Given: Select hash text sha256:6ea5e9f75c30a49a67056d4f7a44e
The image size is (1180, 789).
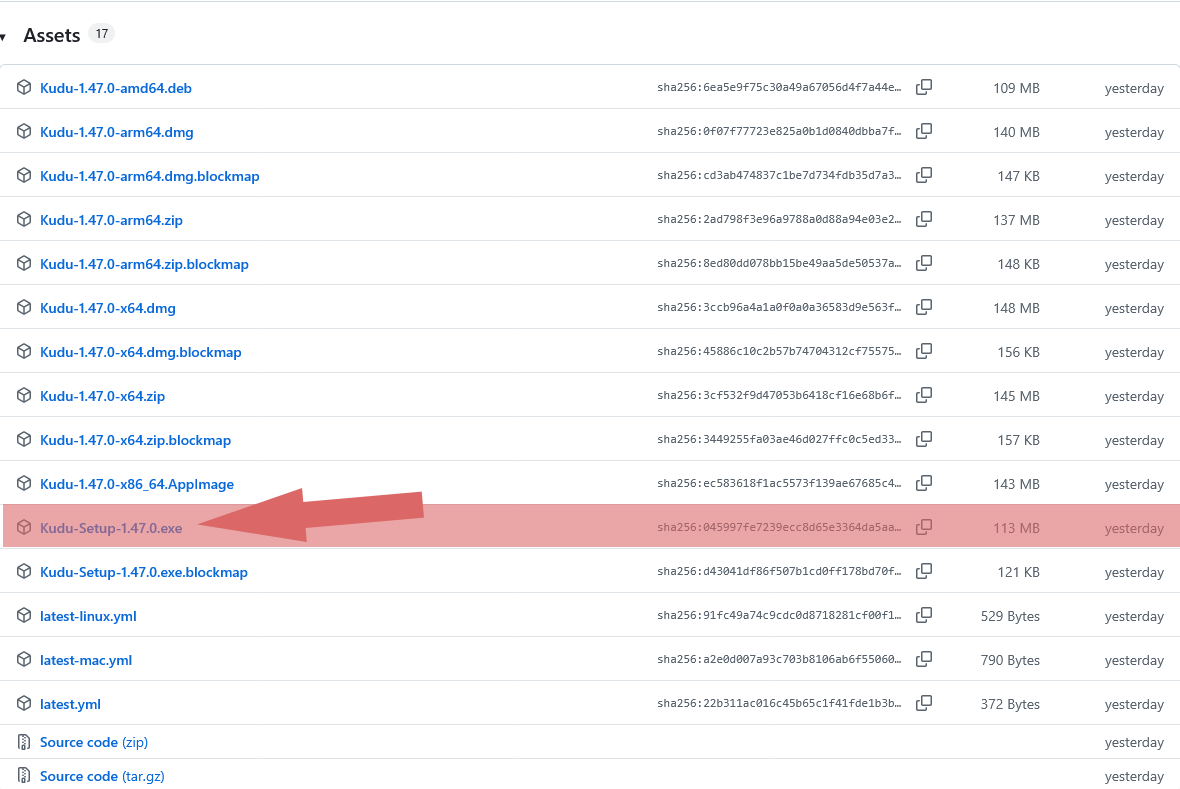Looking at the screenshot, I should (x=779, y=87).
